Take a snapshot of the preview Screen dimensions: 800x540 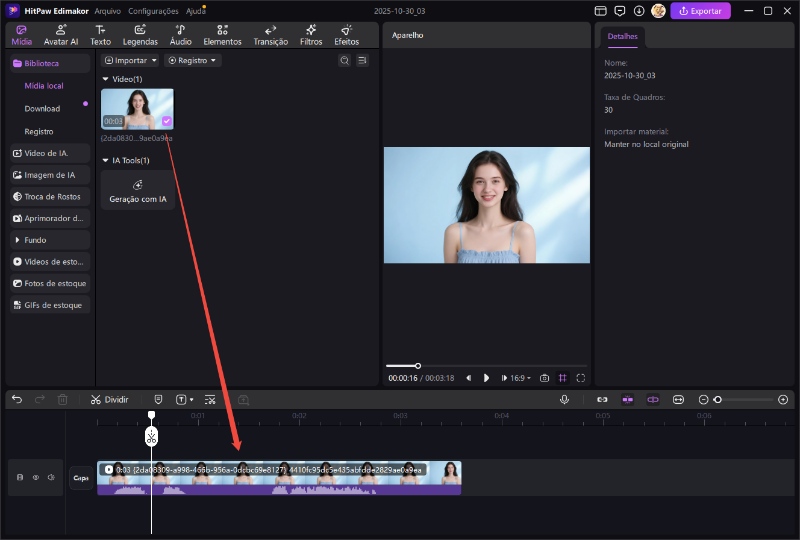coord(544,378)
